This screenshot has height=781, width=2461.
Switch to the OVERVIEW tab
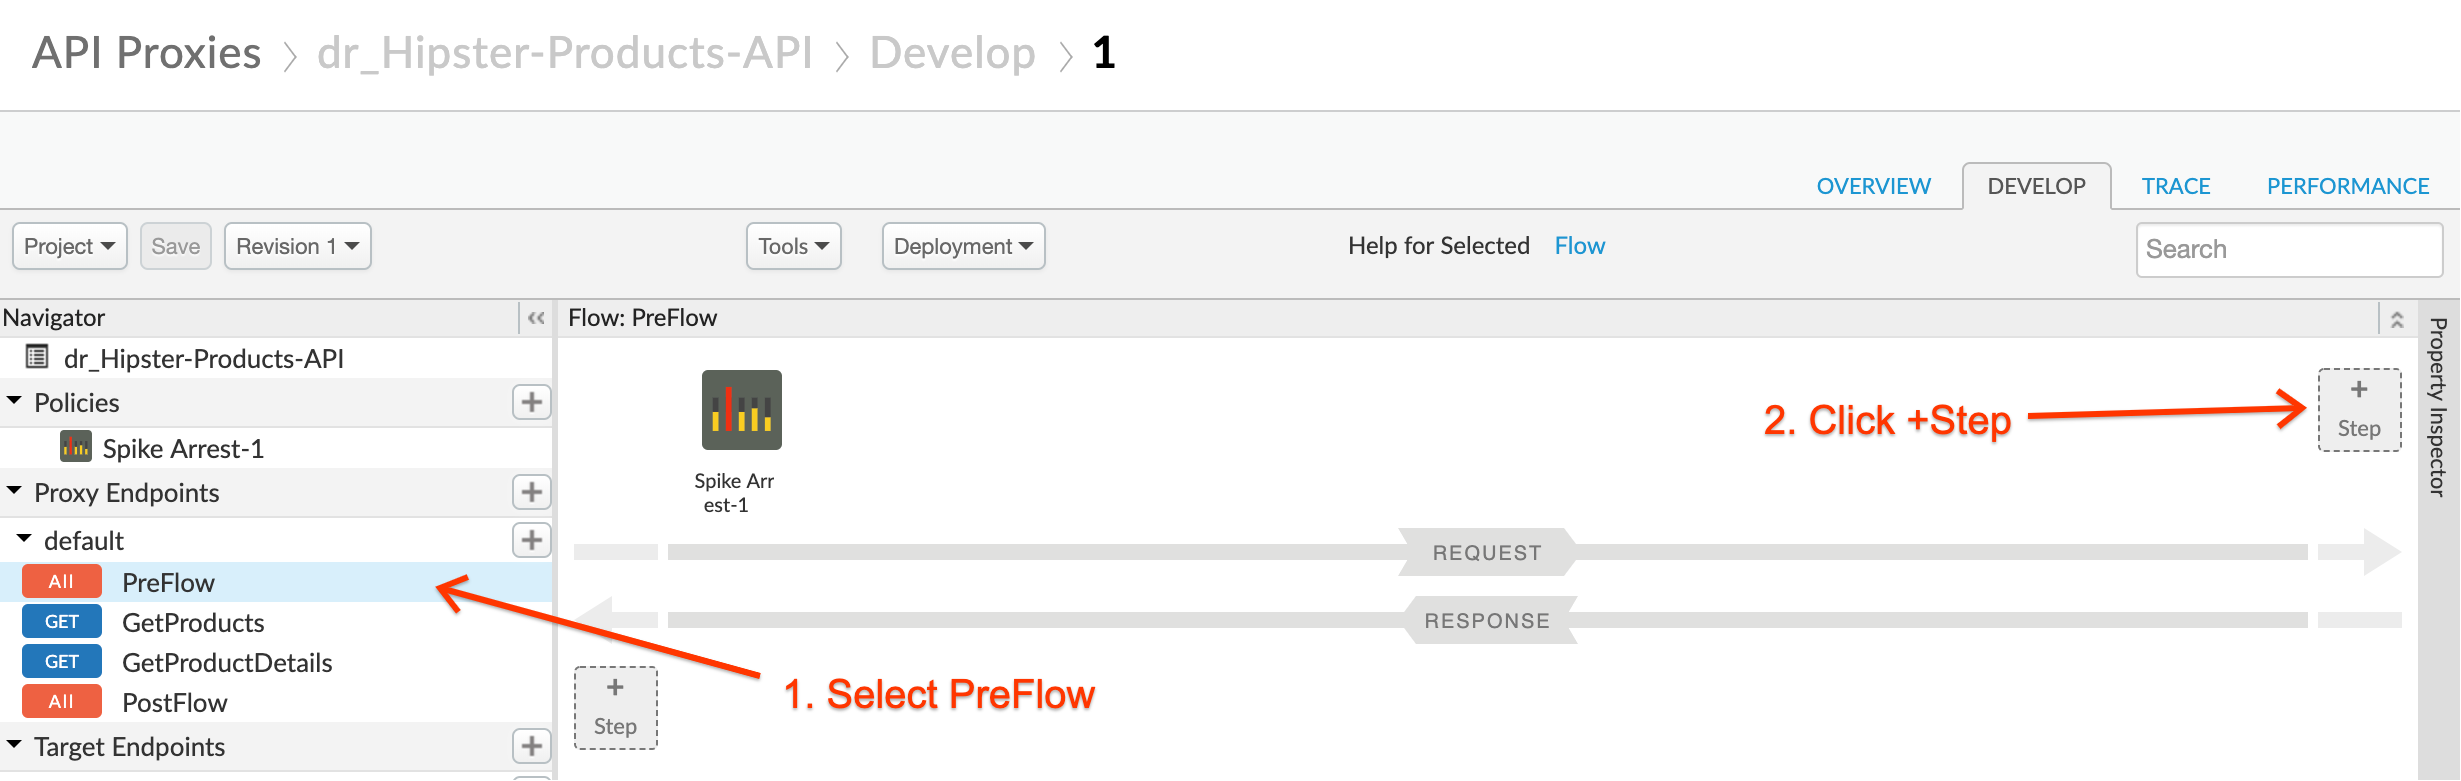tap(1873, 186)
